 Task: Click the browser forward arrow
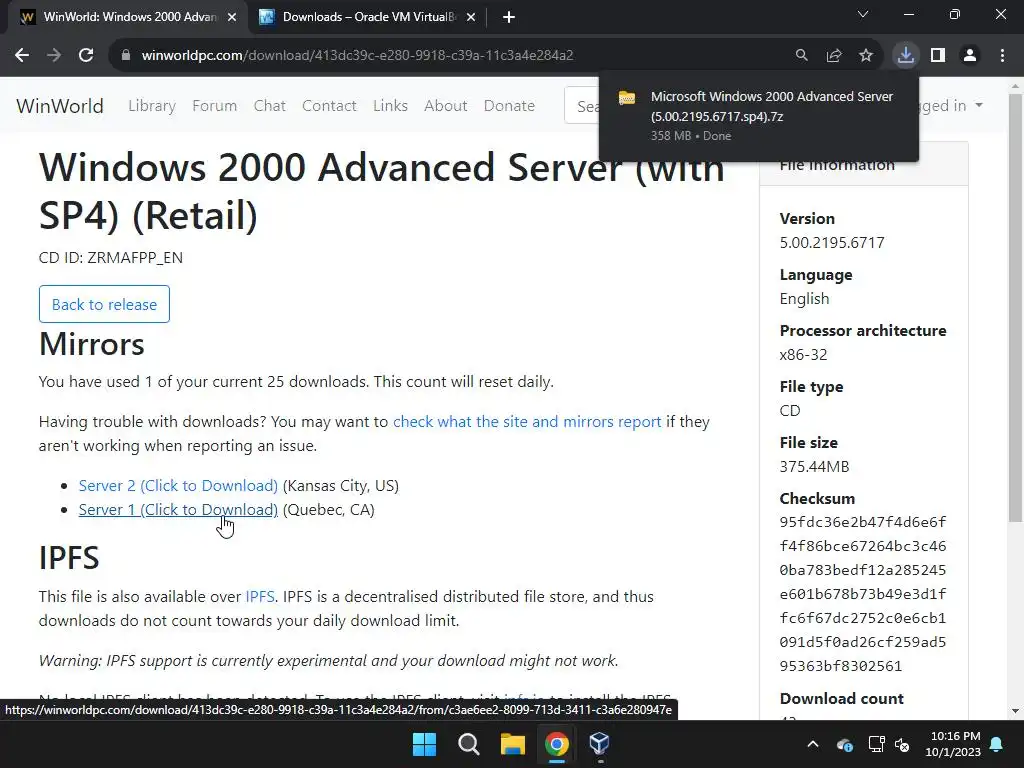click(x=54, y=56)
